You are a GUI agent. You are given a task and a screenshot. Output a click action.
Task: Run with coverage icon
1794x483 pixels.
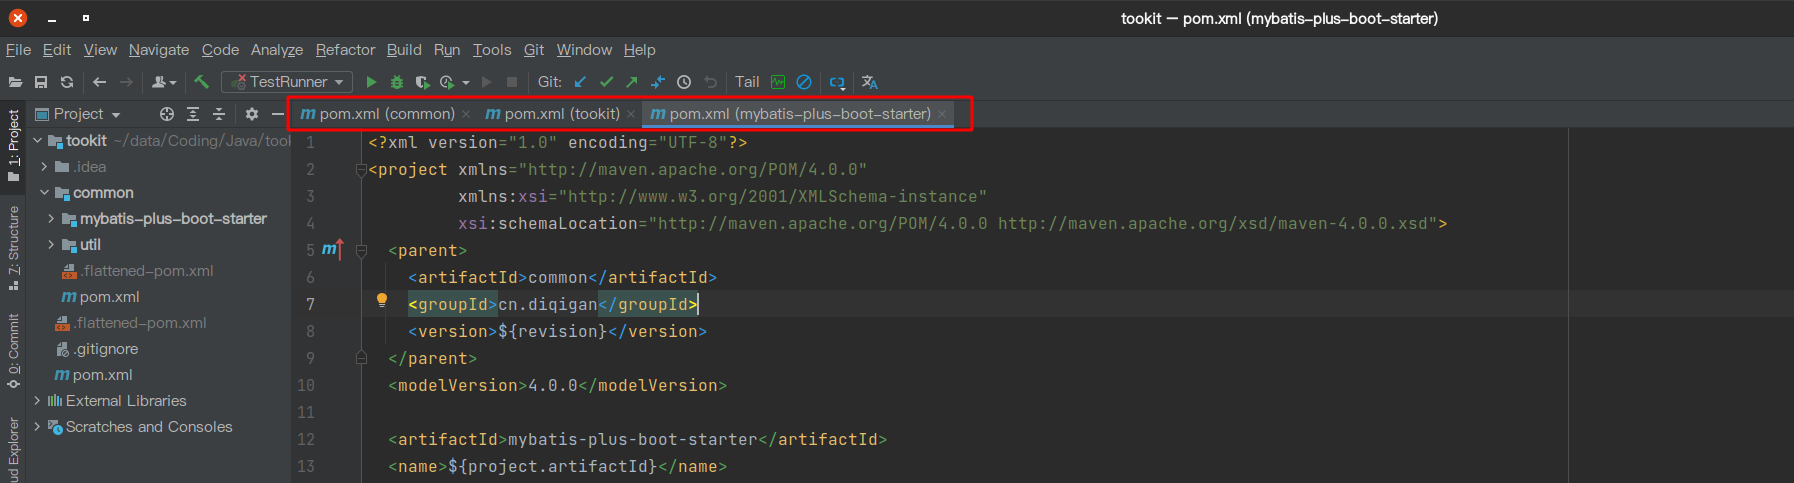(422, 82)
